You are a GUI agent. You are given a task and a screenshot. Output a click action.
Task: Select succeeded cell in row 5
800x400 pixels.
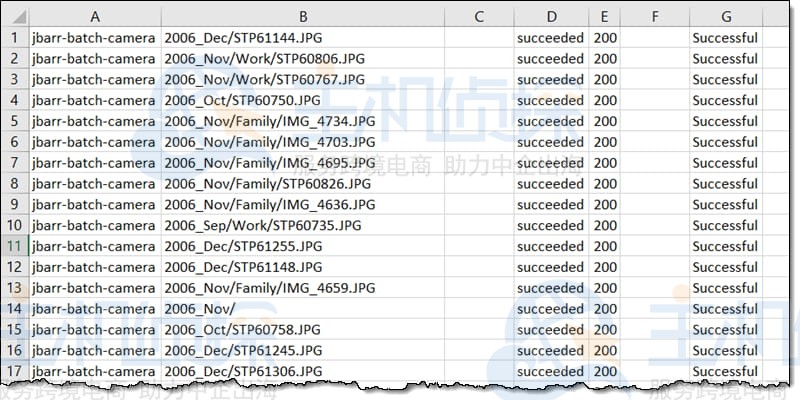551,121
